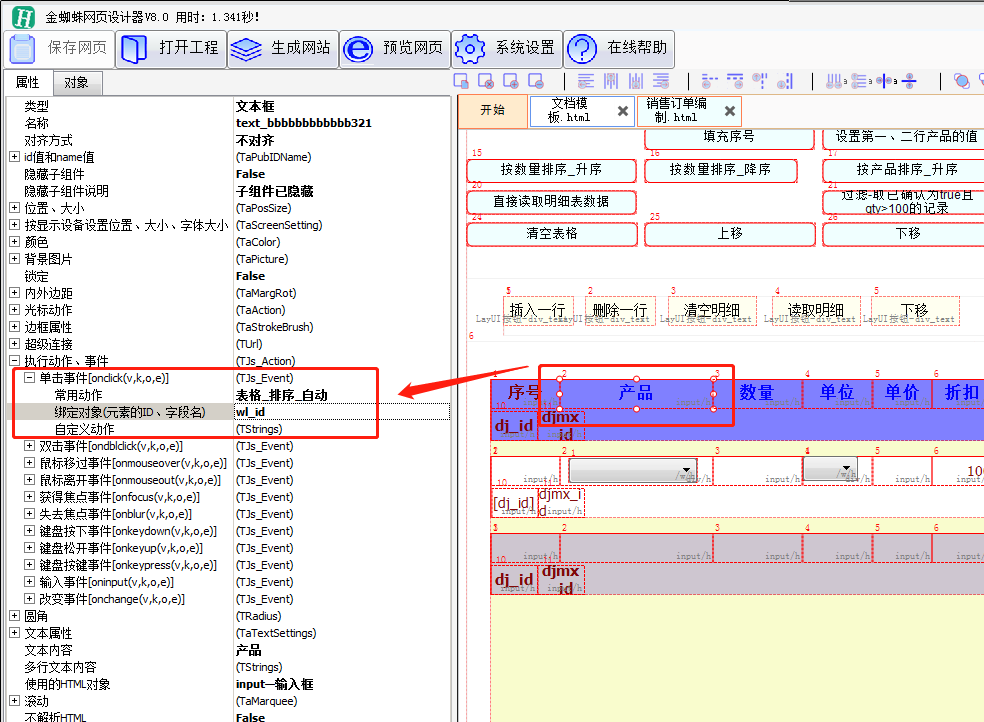Generate the website with 生成网站
This screenshot has width=984, height=722.
pos(282,48)
